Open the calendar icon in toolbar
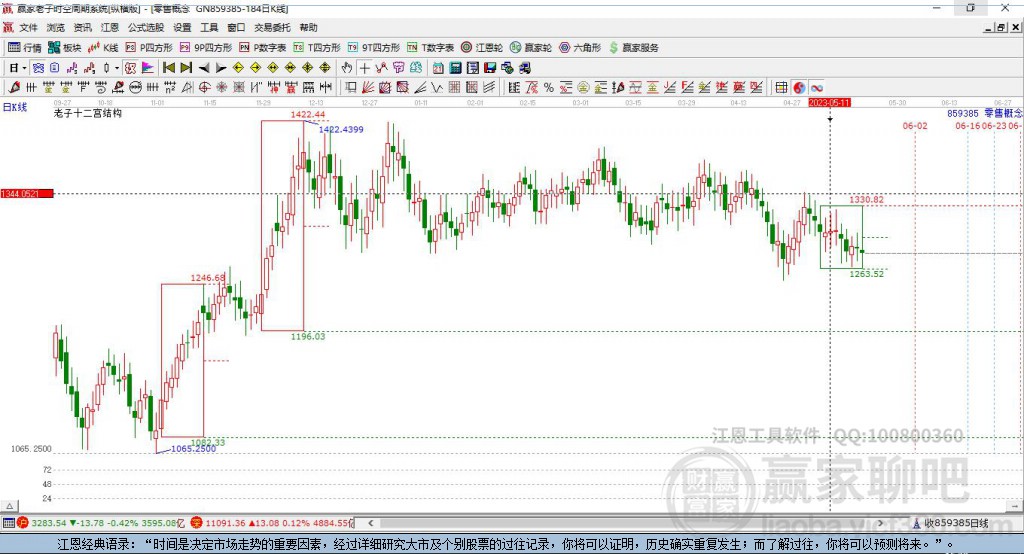The width and height of the screenshot is (1024, 554). [x=438, y=67]
